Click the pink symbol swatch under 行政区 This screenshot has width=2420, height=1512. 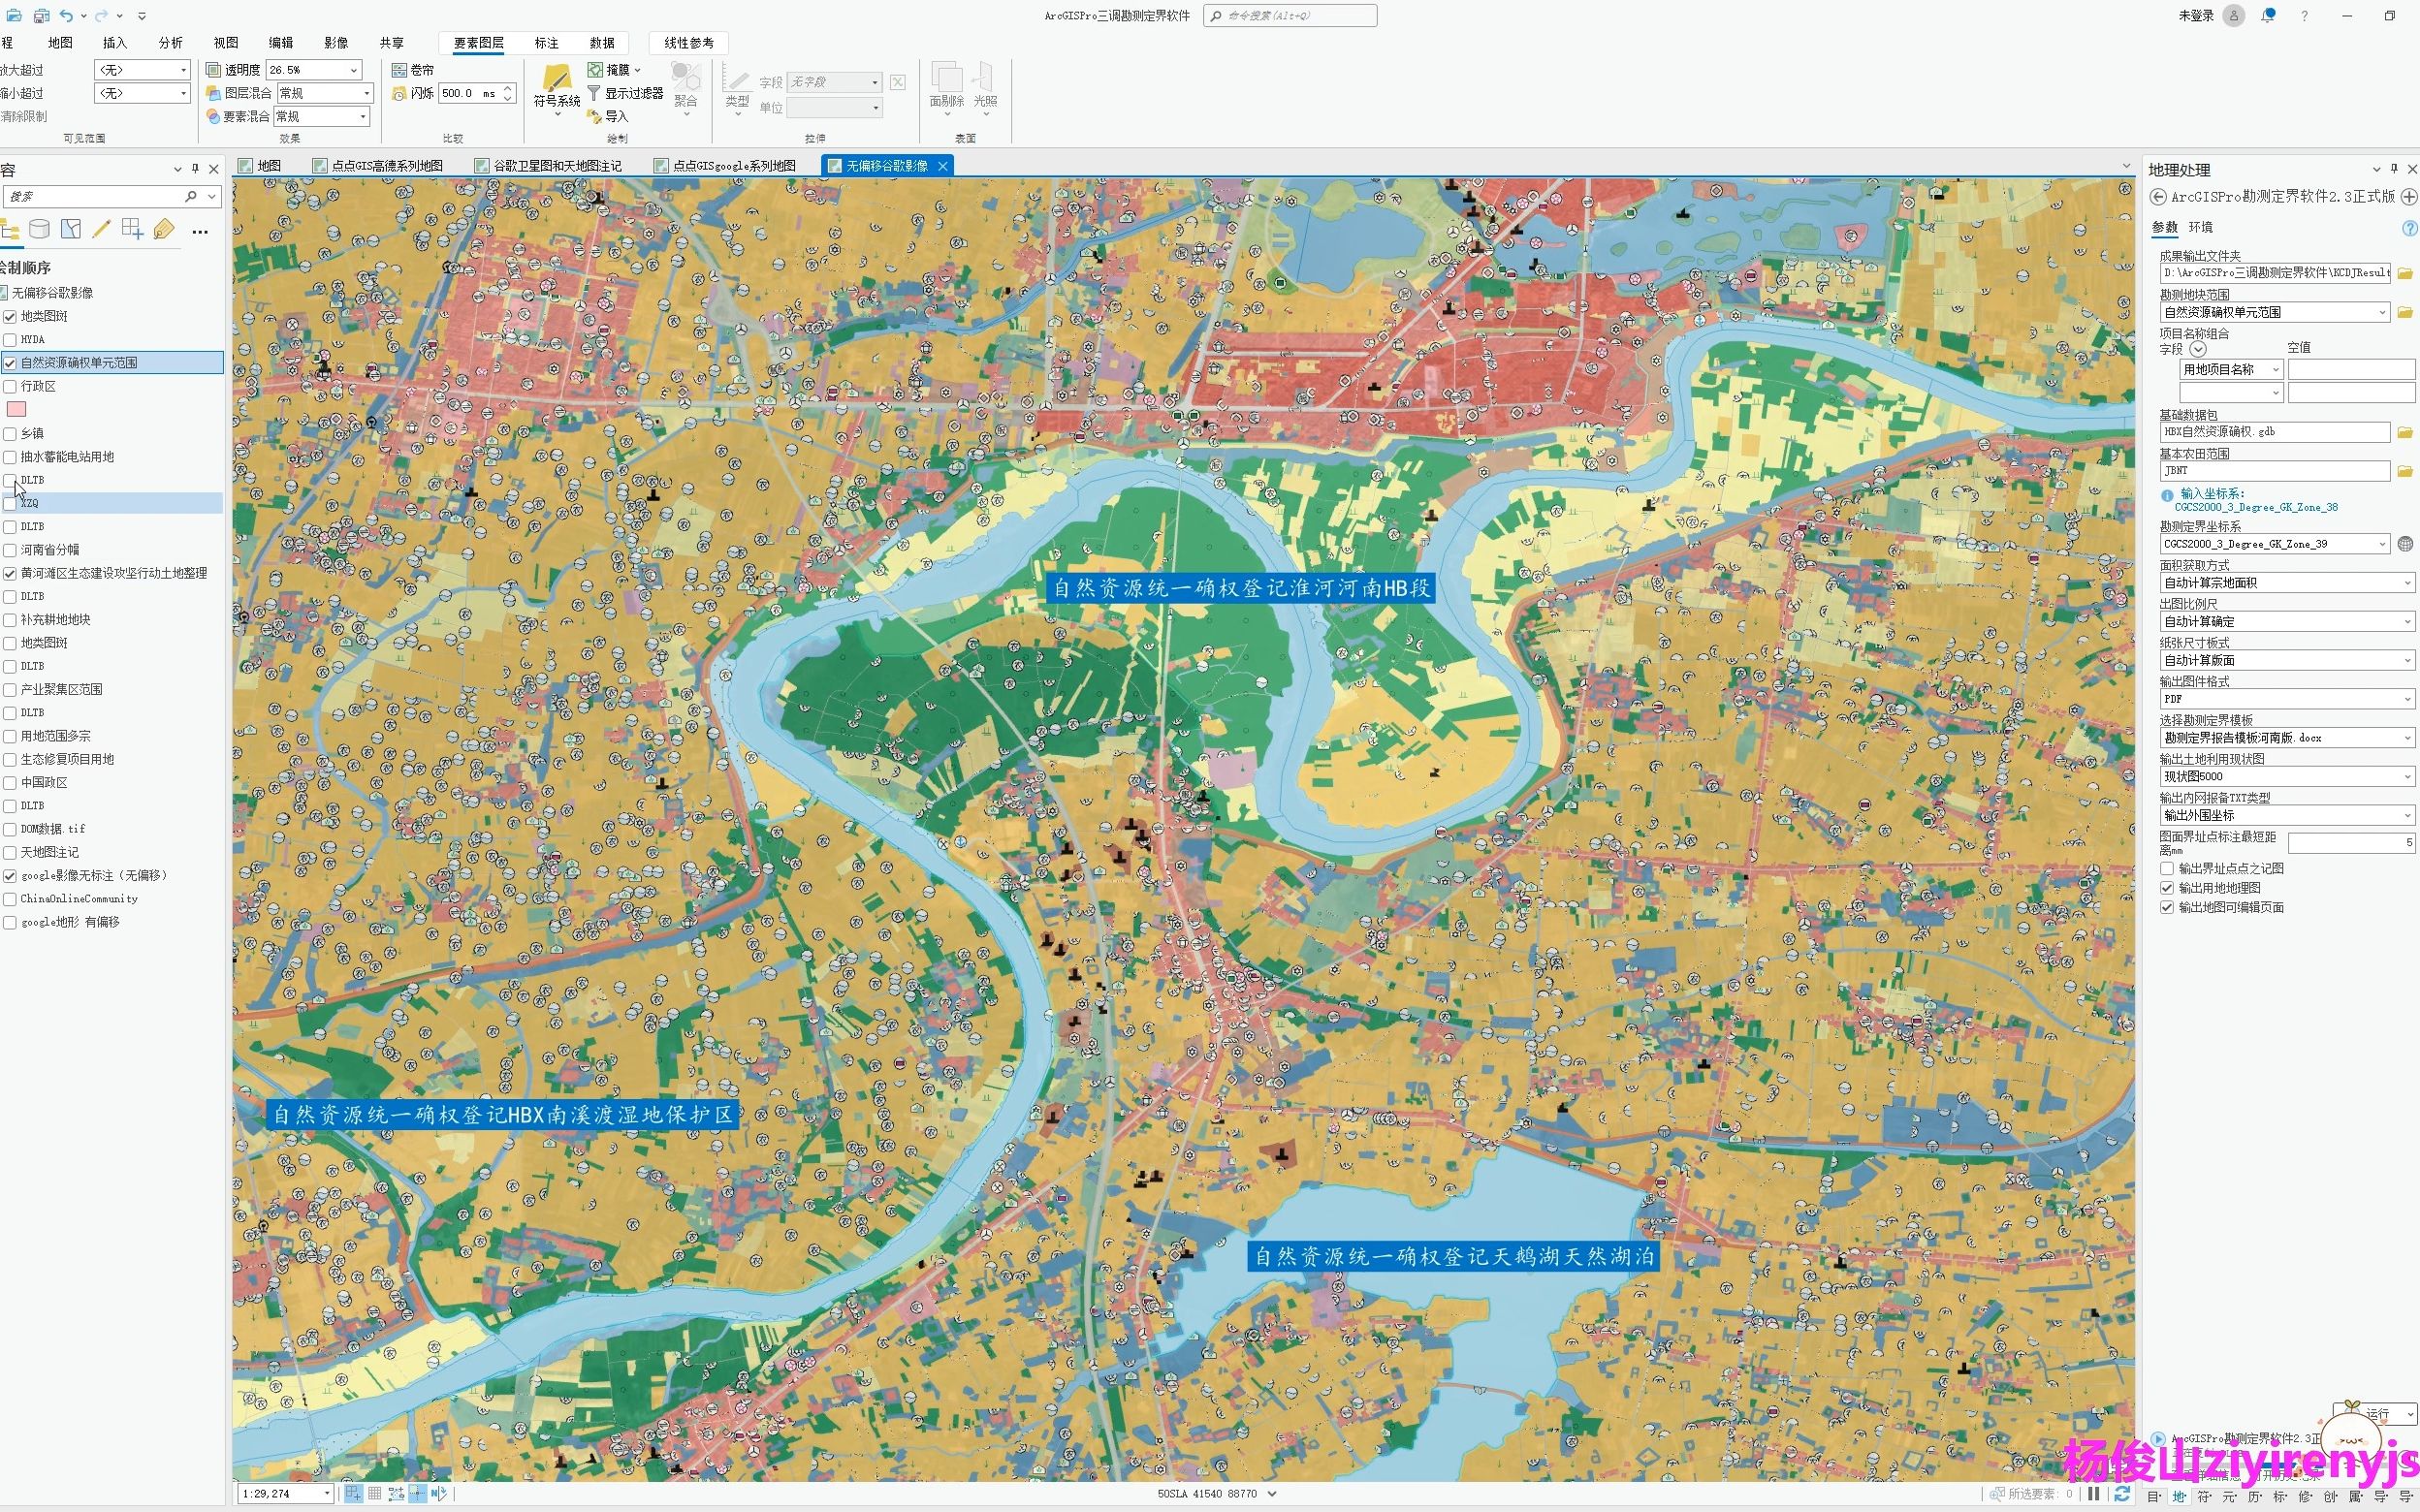click(16, 409)
